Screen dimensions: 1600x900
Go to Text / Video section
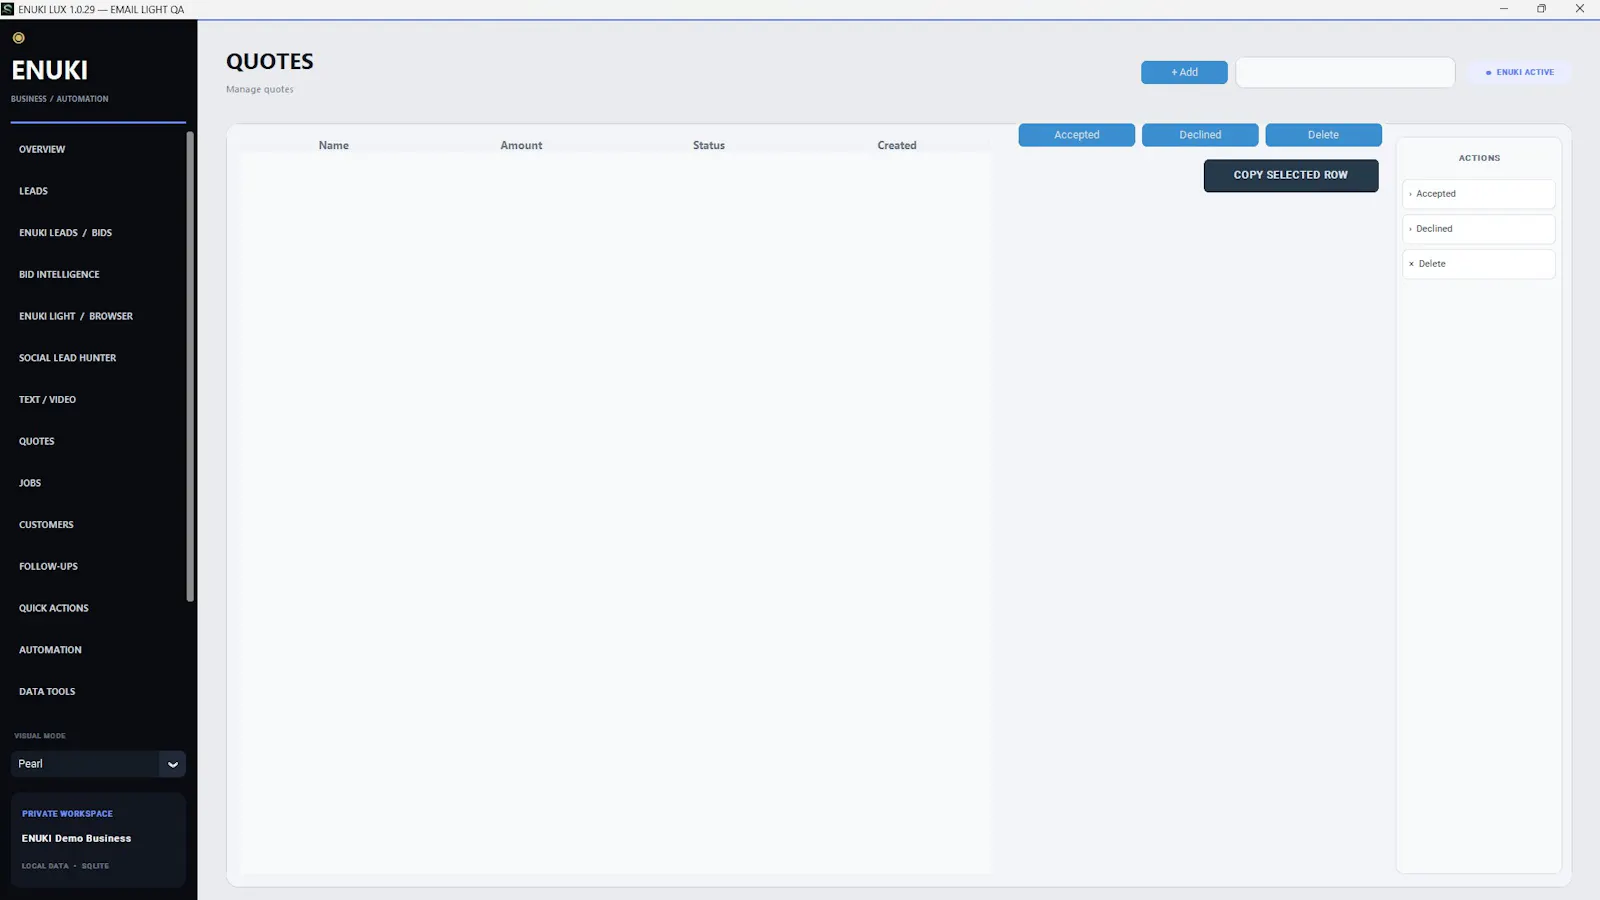47,400
